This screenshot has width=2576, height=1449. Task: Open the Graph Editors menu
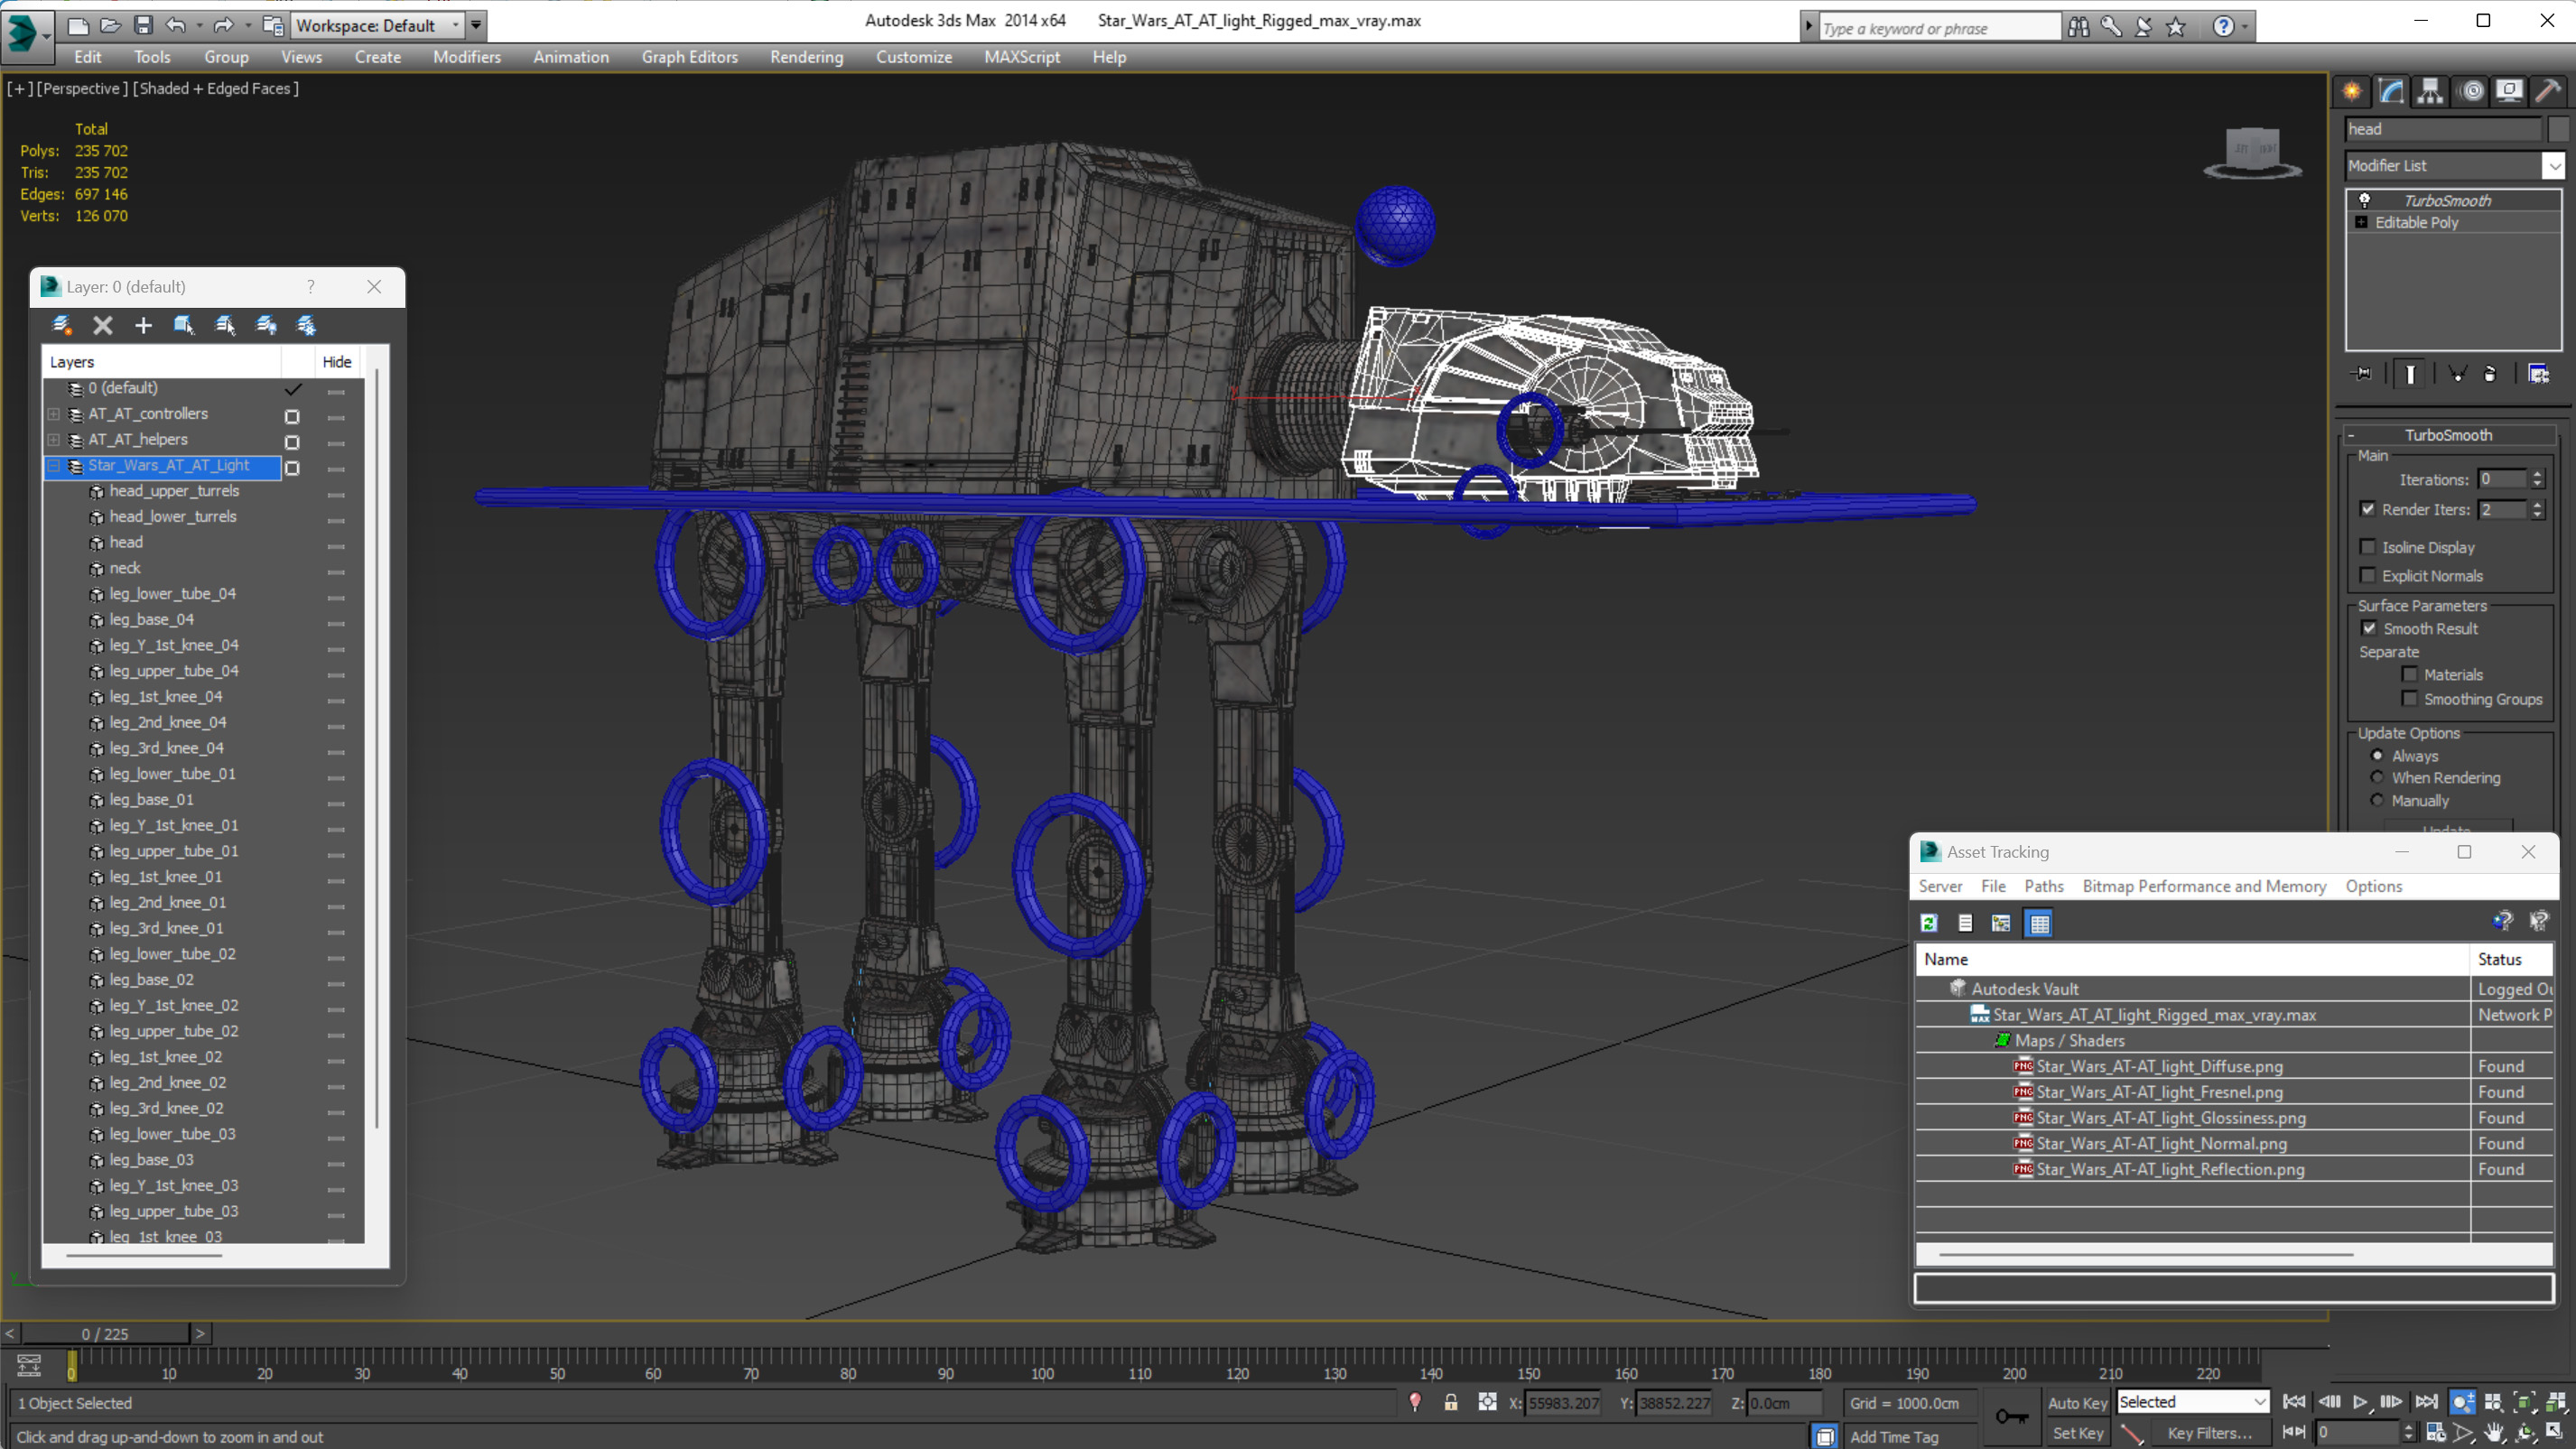click(x=689, y=57)
